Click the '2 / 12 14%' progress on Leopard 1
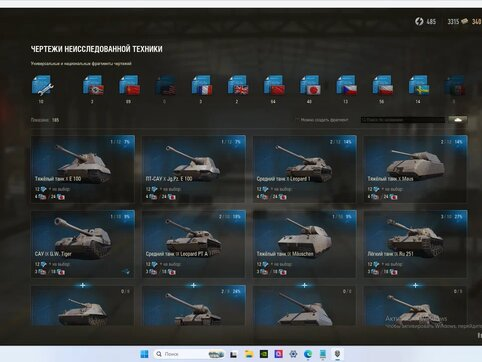482x362 pixels. click(x=341, y=142)
